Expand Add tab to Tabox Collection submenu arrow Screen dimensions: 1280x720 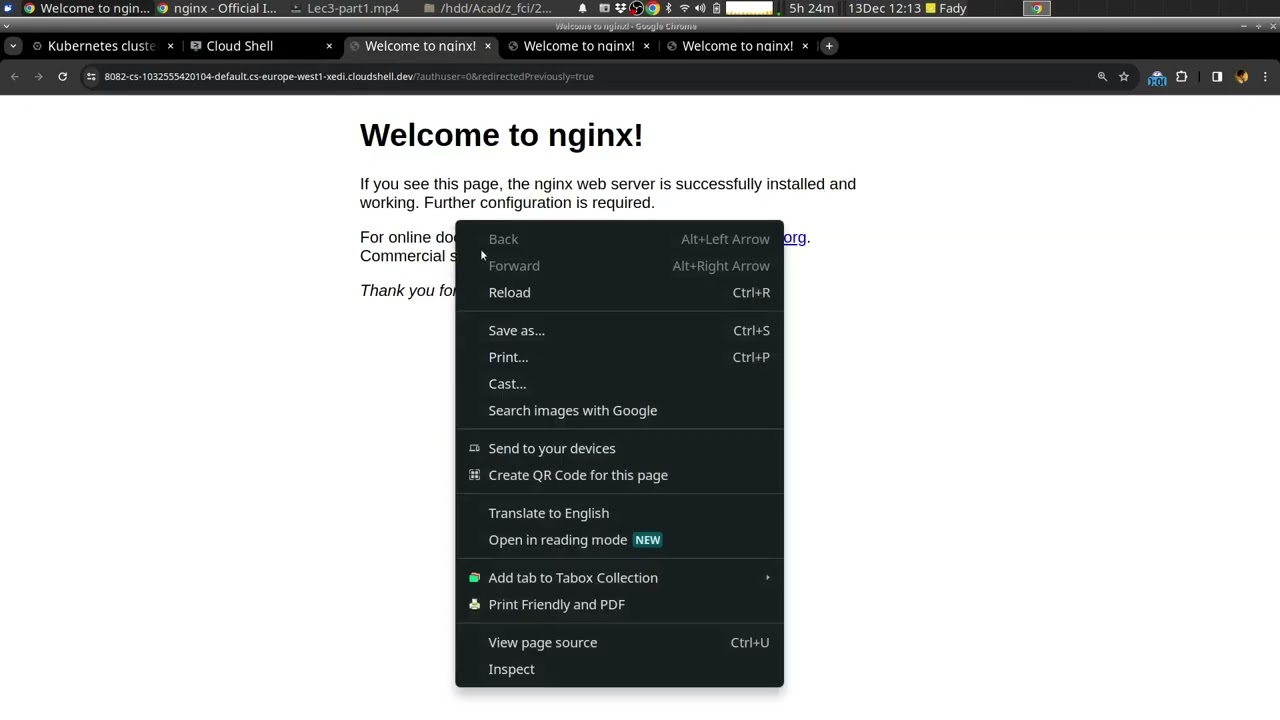(768, 578)
